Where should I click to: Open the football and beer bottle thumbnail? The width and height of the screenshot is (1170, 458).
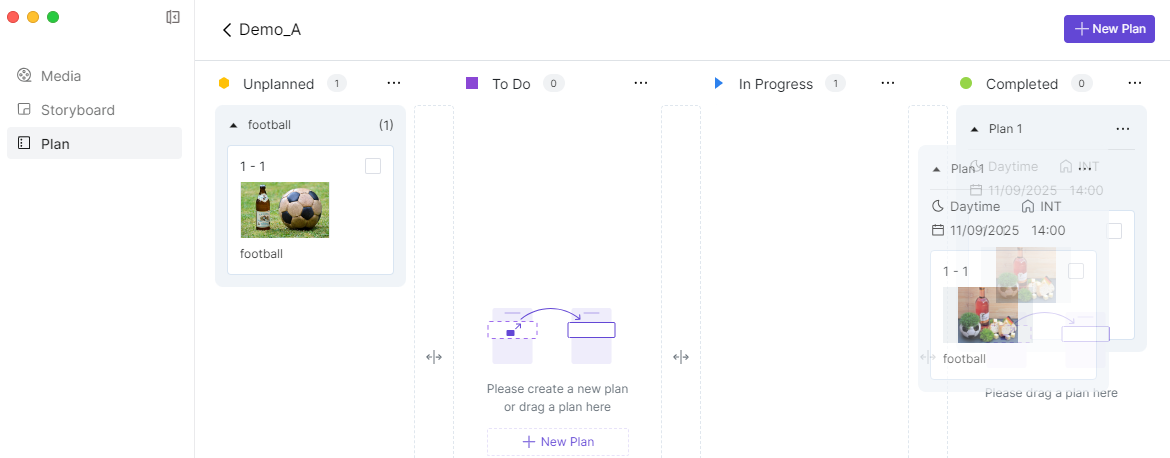coord(285,210)
